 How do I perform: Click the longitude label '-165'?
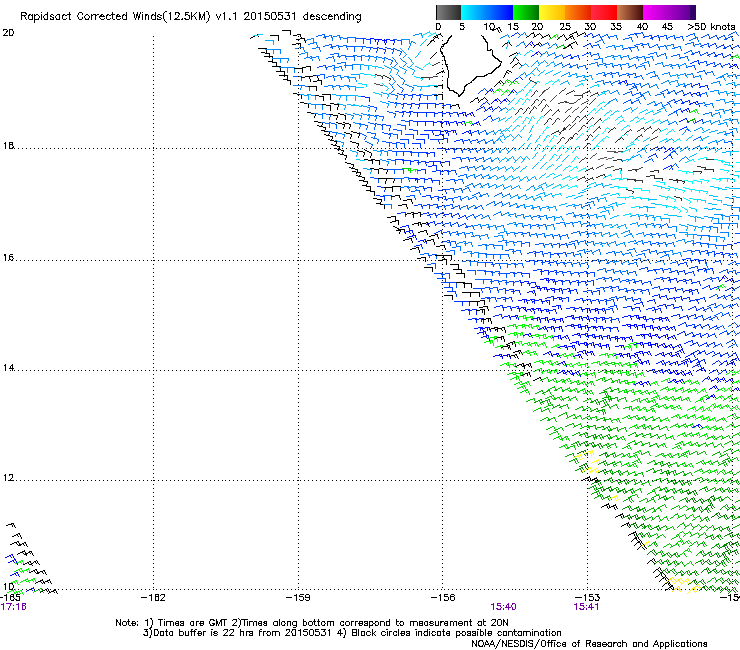click(11, 598)
